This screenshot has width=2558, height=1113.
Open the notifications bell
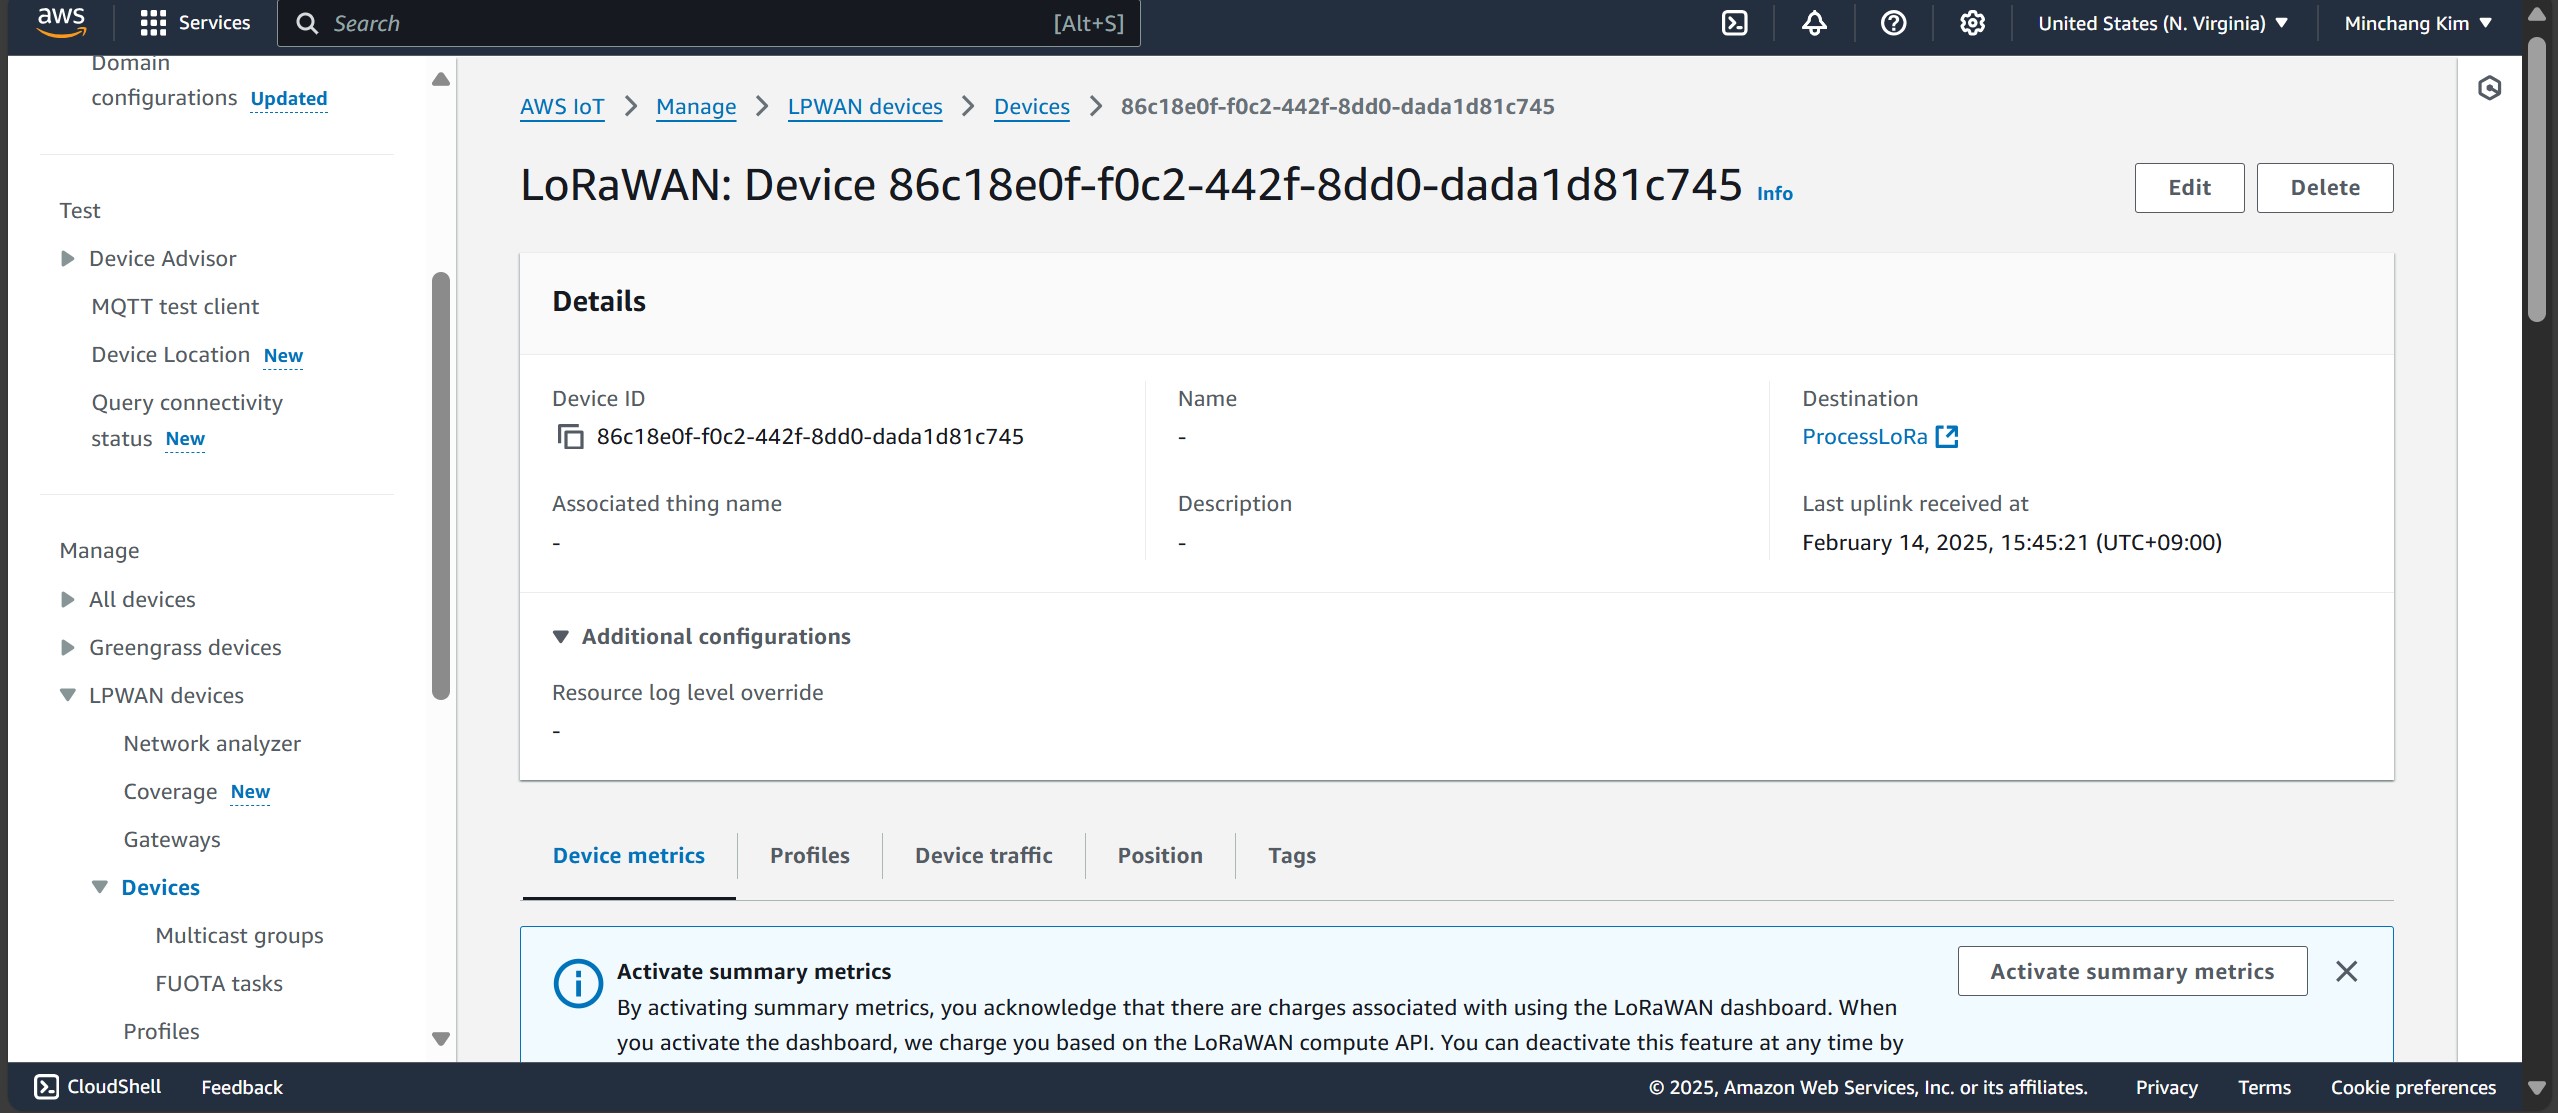[x=1814, y=23]
